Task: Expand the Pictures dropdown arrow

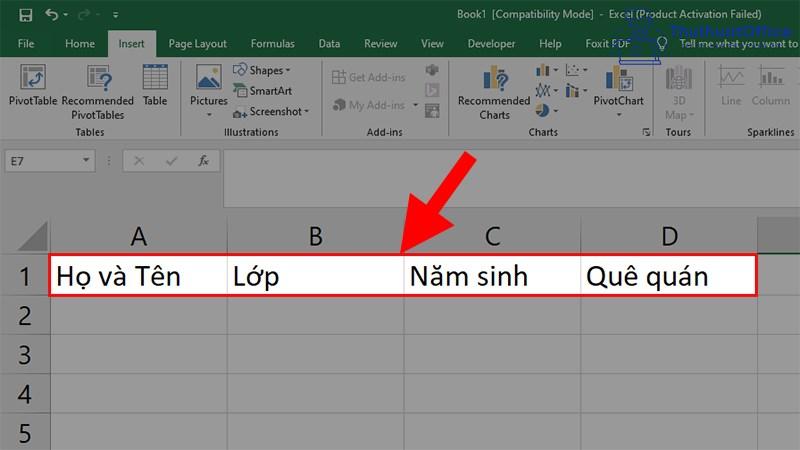Action: 209,115
